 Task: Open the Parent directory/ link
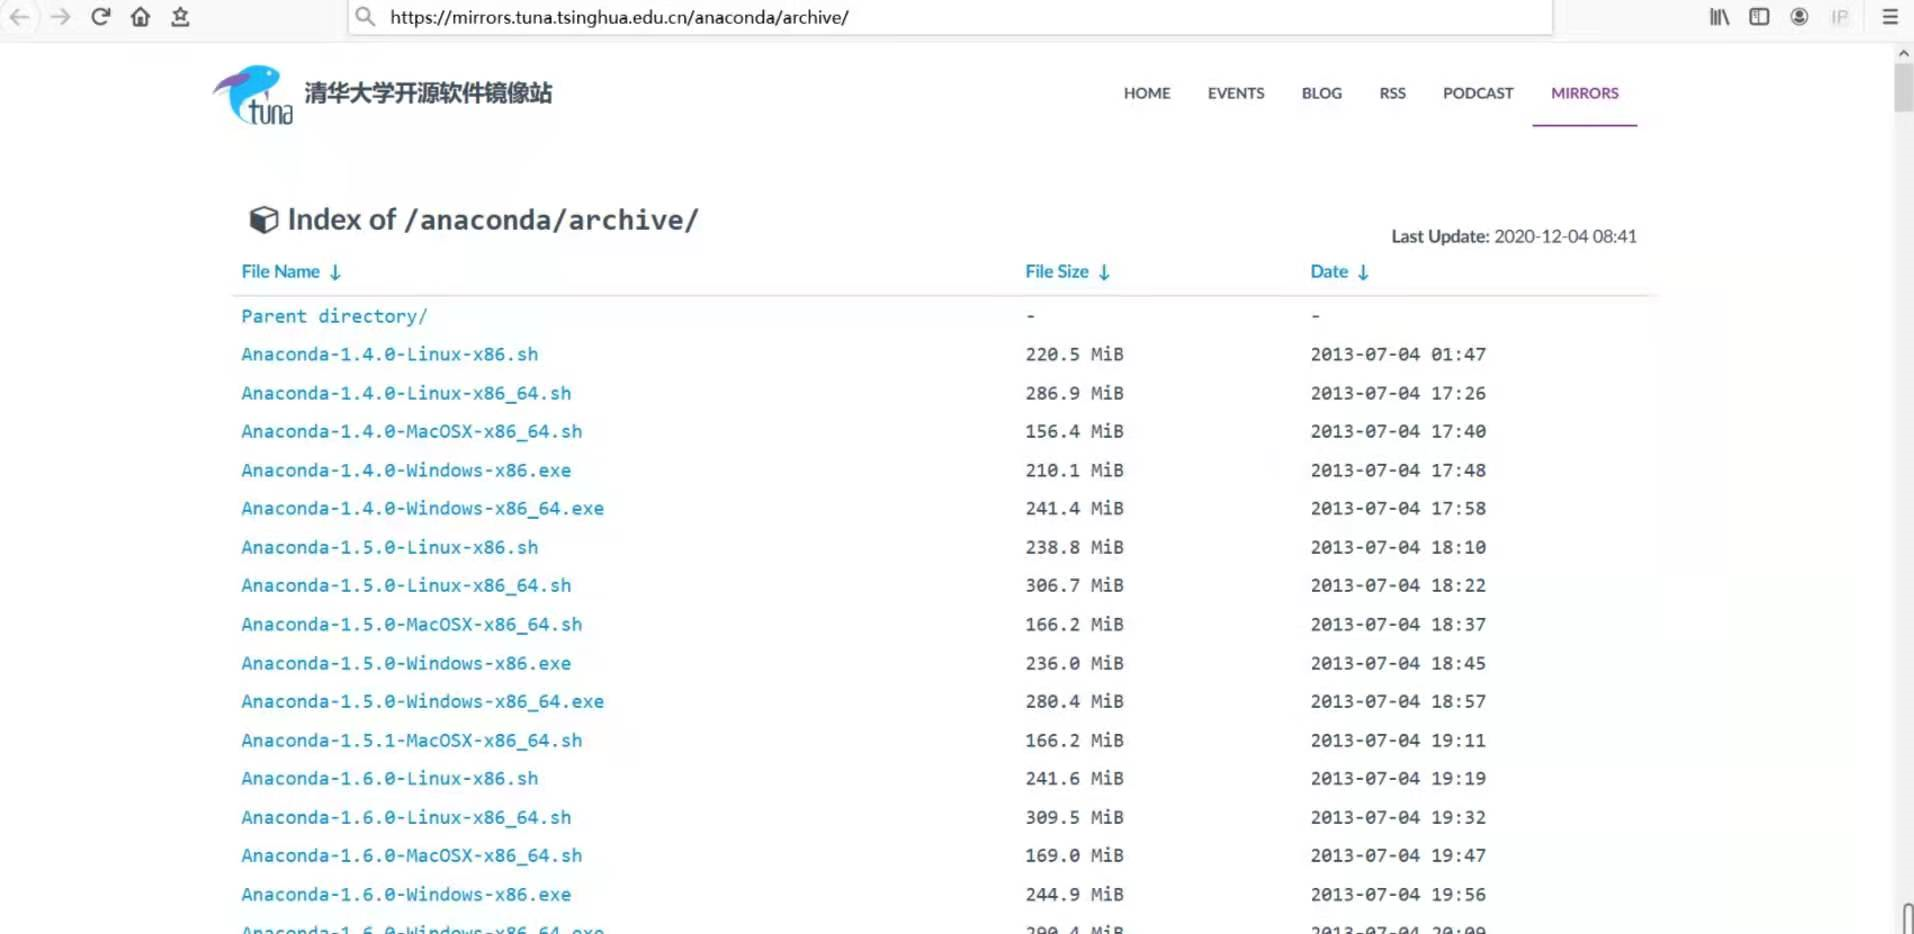334,316
